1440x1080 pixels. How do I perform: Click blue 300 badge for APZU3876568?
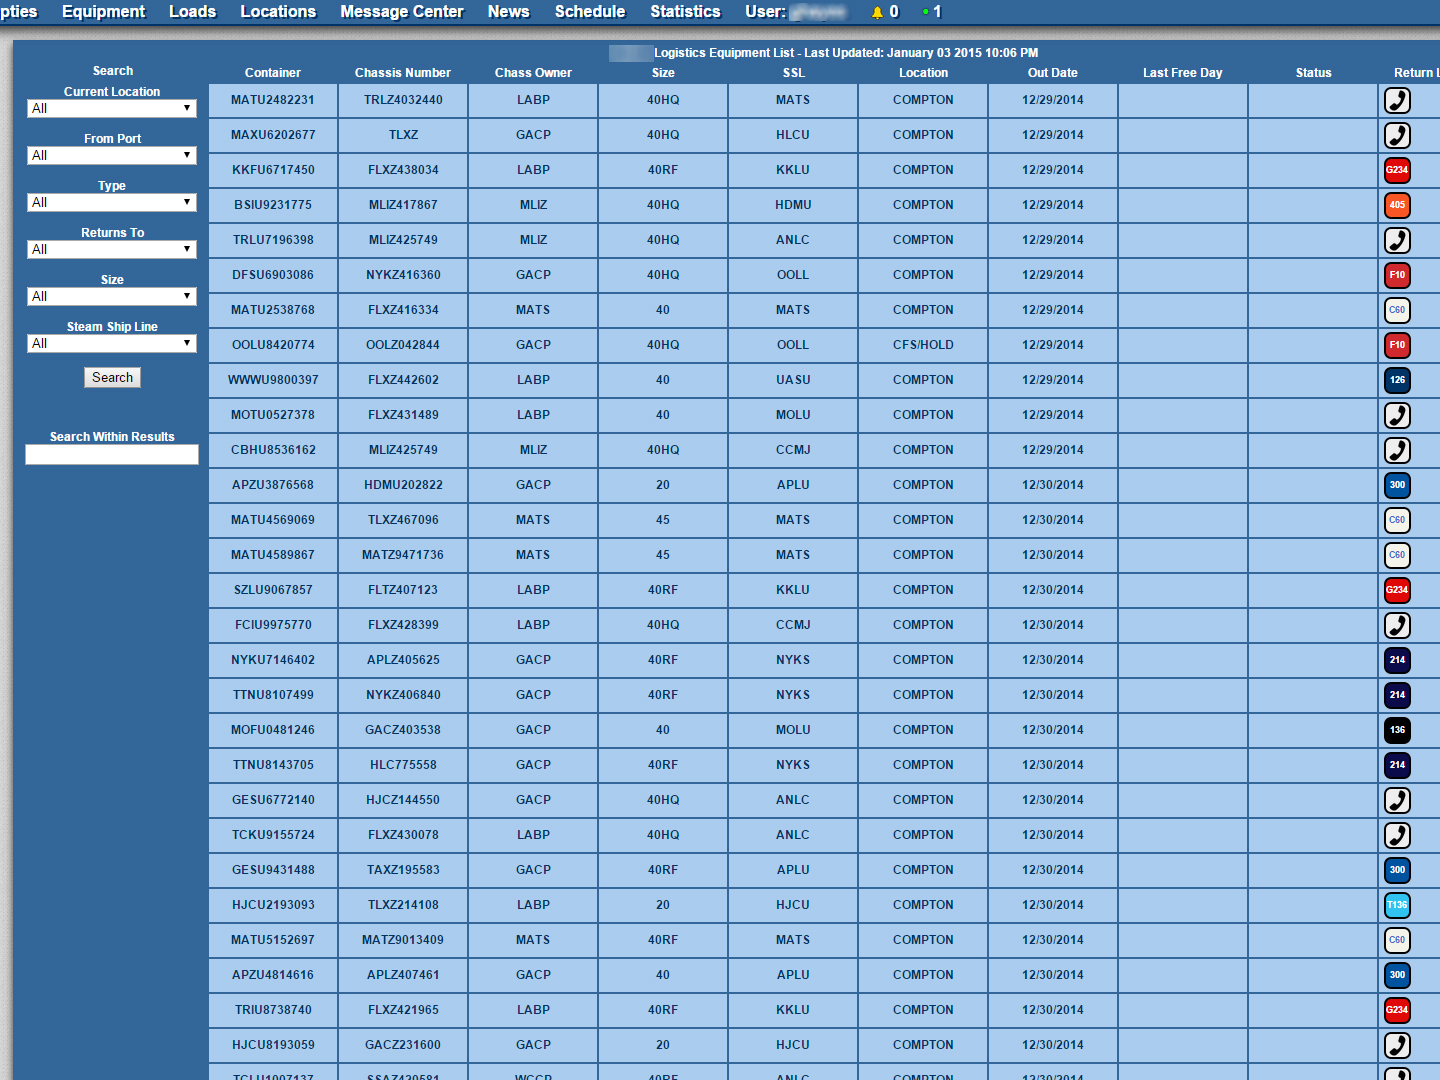[x=1397, y=485]
